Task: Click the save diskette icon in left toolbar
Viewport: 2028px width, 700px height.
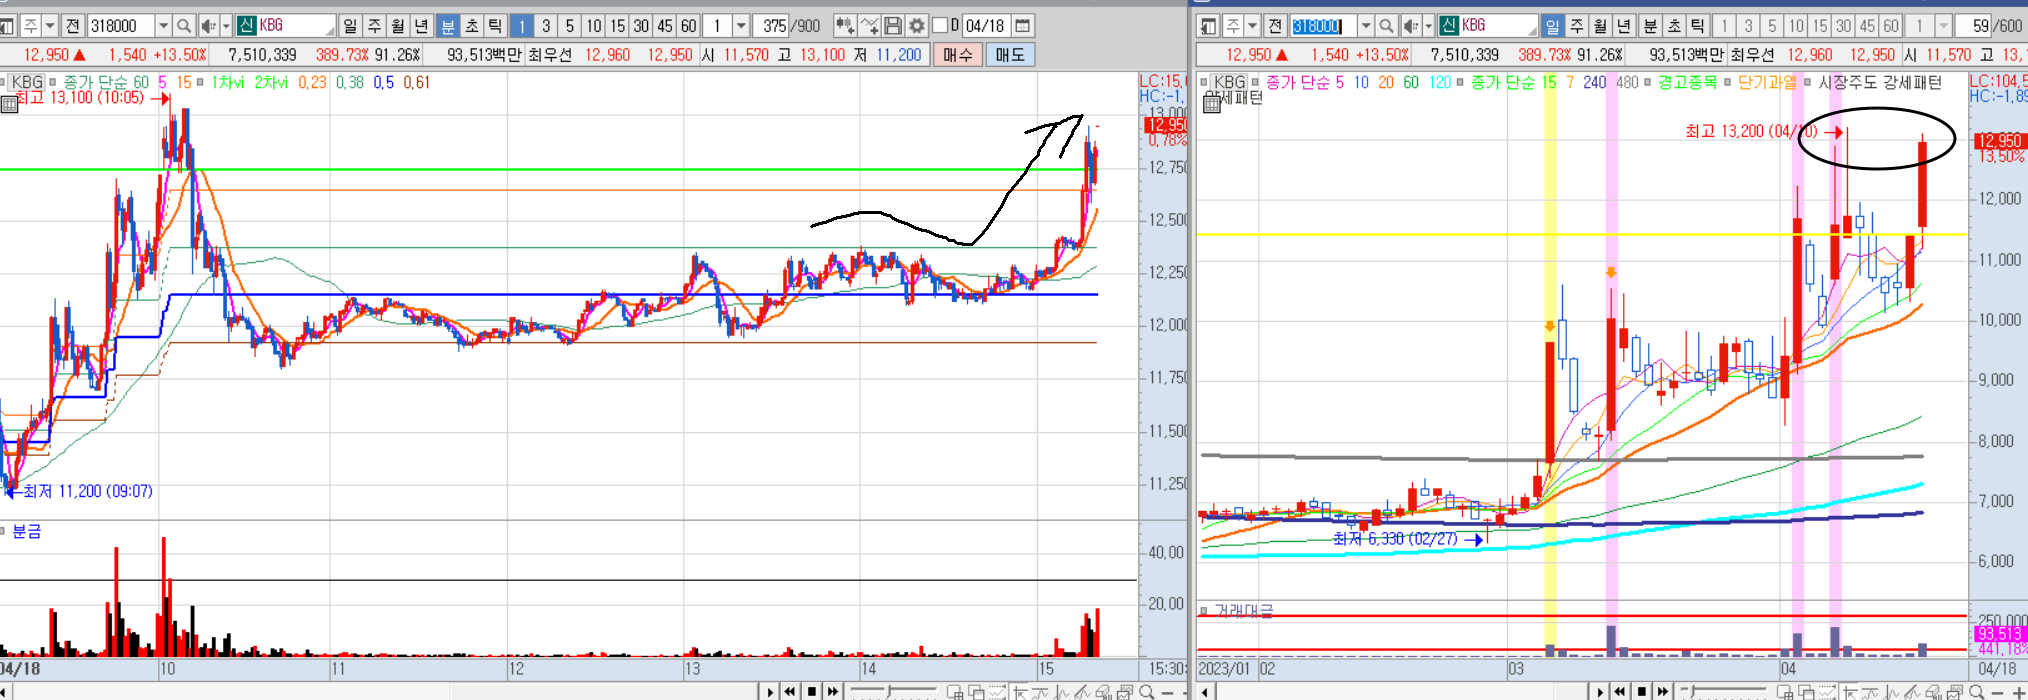Action: (x=893, y=26)
